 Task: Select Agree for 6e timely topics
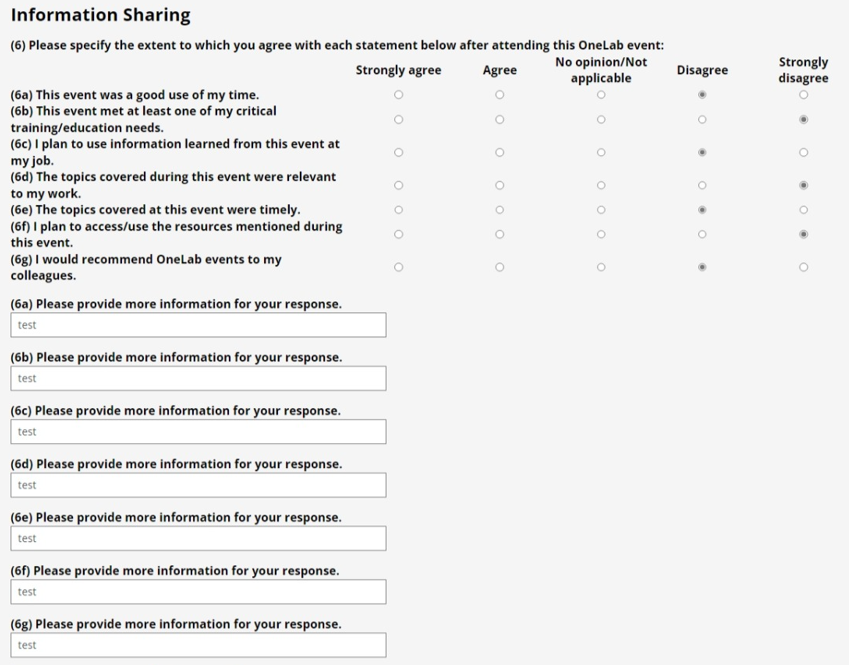(x=500, y=210)
